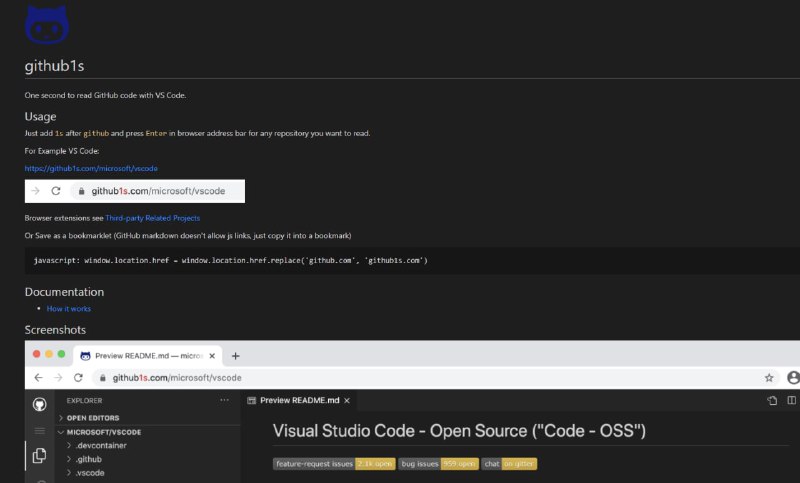Click the yellow macOS minimize dot
This screenshot has height=483, width=800.
(x=49, y=354)
